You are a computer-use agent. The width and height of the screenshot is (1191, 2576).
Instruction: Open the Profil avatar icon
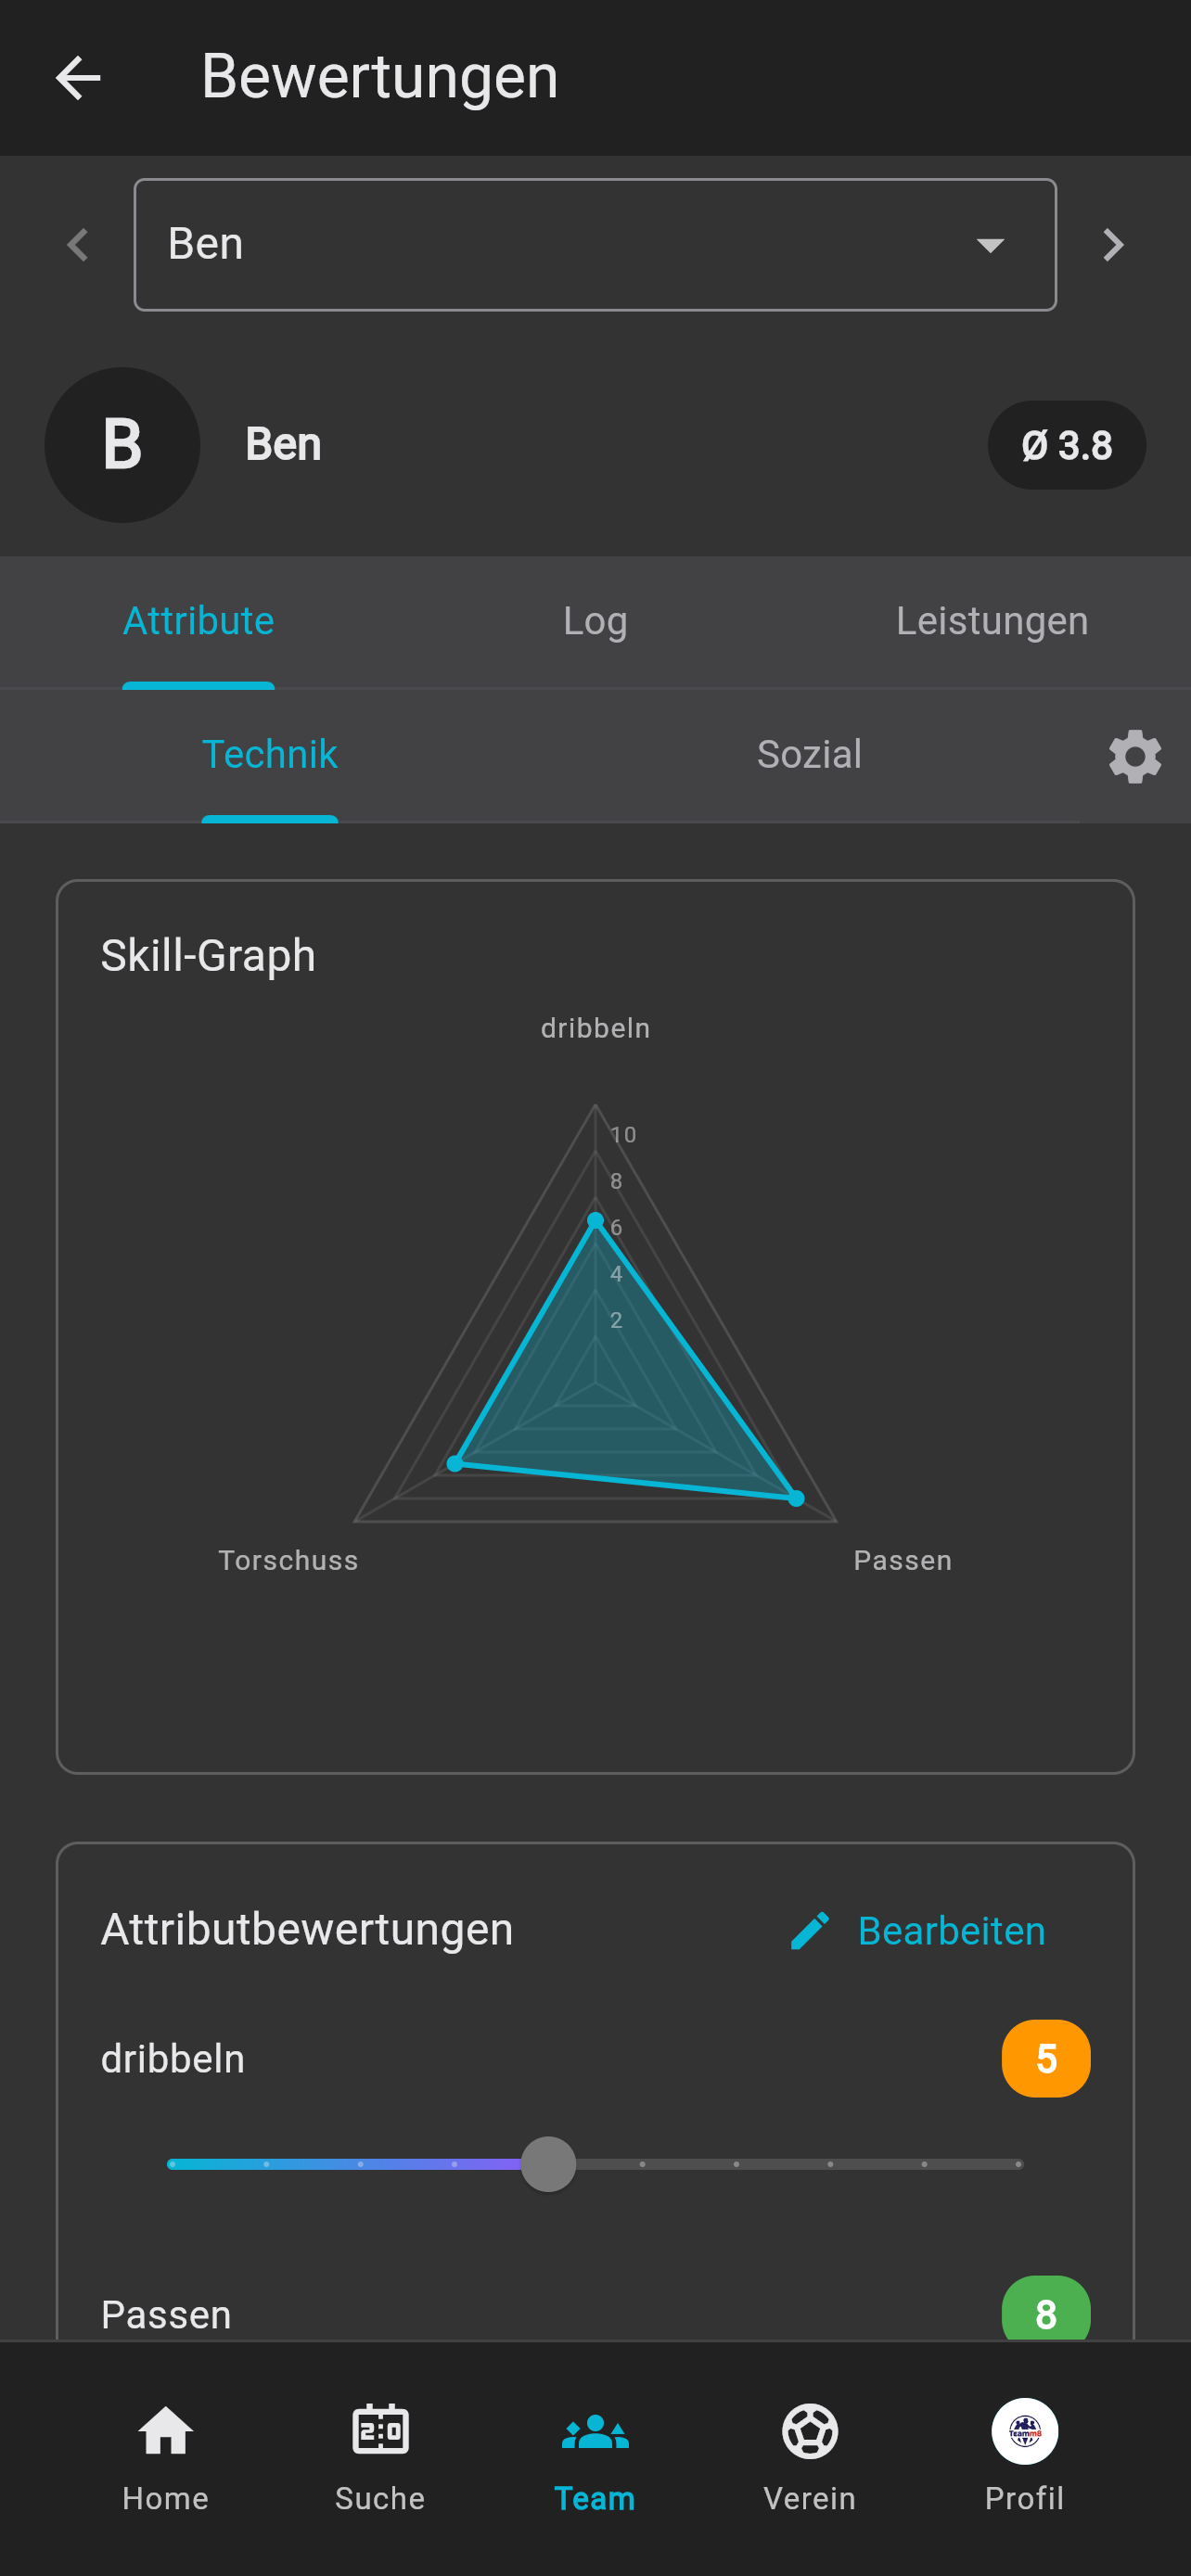point(1024,2432)
